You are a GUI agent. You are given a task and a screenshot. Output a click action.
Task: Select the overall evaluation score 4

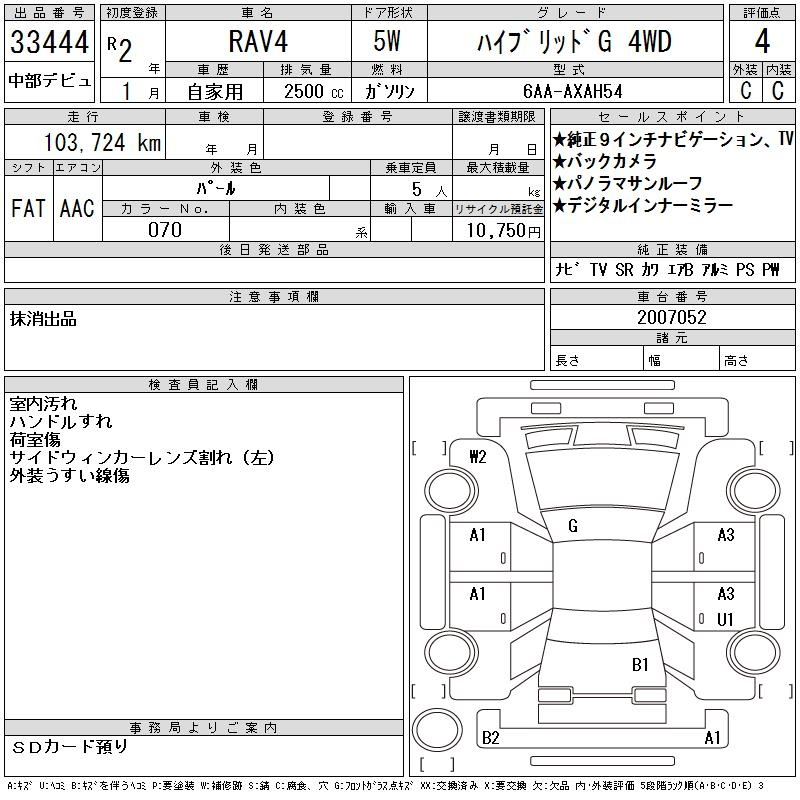pyautogui.click(x=761, y=43)
